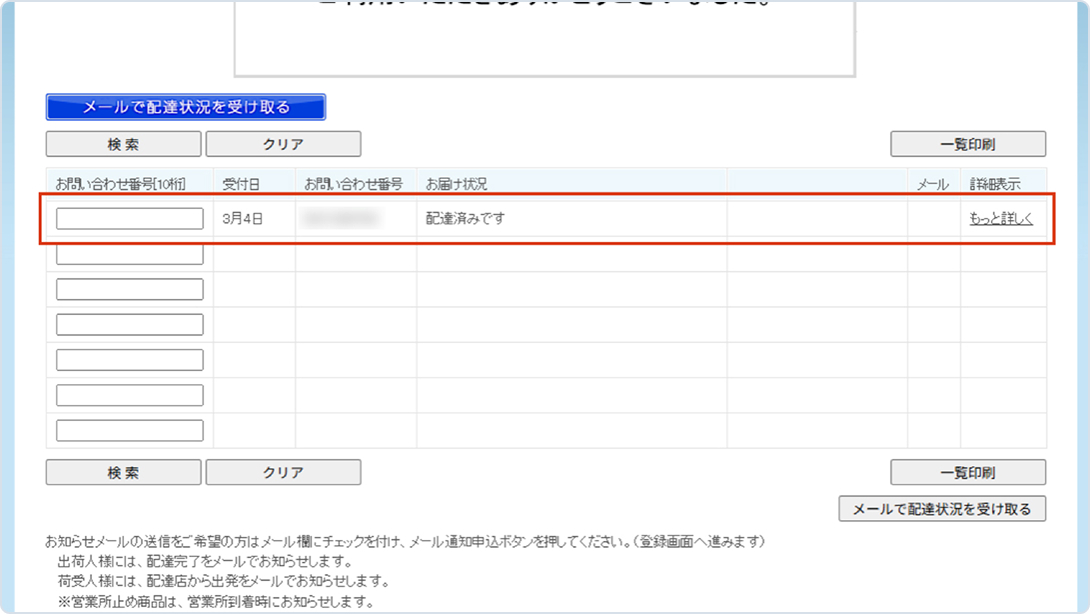Screen dimensions: 1090x614
Task: Focus the second tracking number input field
Action: (130, 254)
